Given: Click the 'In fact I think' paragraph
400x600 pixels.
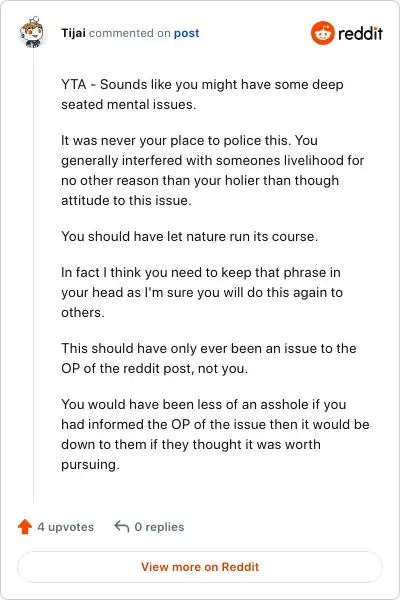Looking at the screenshot, I should [202, 292].
